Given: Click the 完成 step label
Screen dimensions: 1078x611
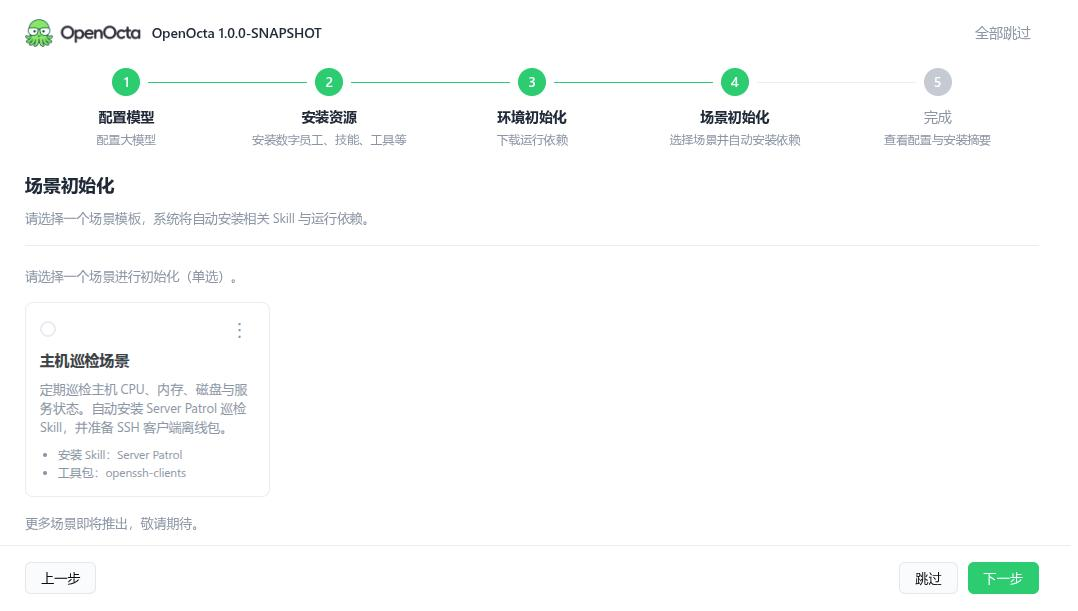Looking at the screenshot, I should click(937, 118).
